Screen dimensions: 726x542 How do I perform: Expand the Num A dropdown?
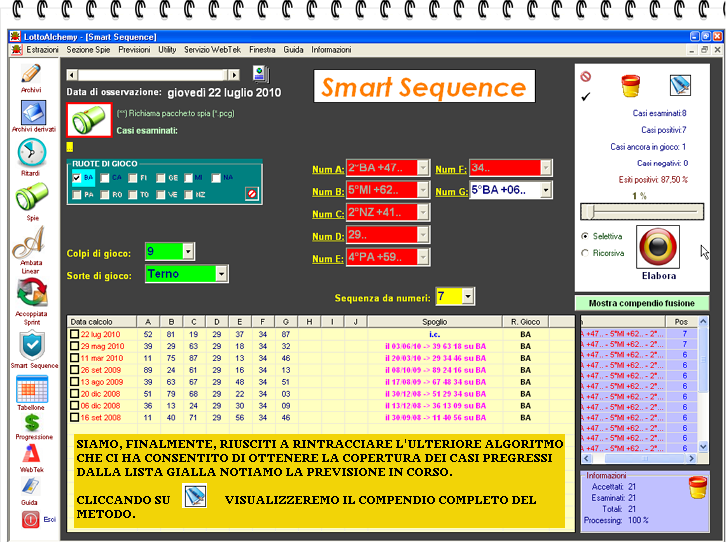(423, 168)
